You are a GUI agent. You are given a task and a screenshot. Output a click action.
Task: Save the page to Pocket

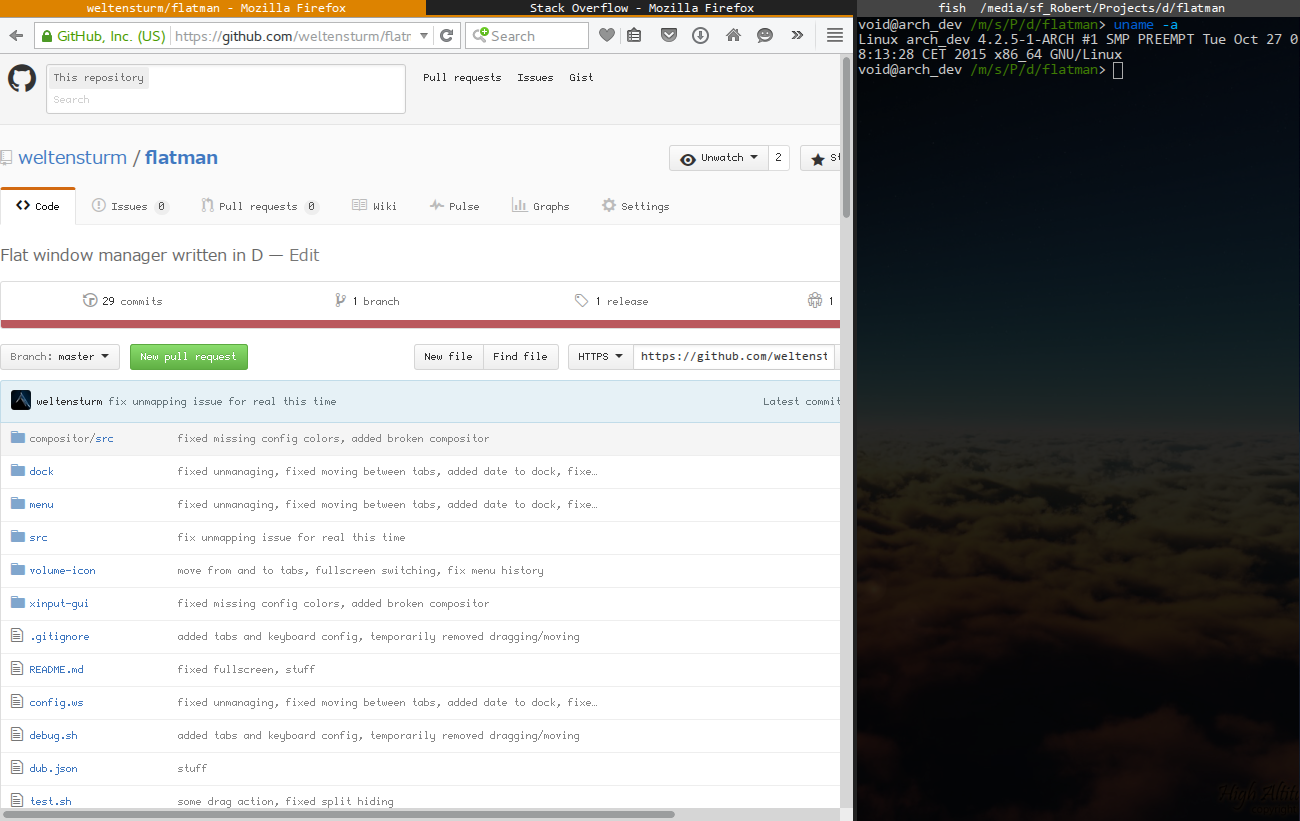point(668,35)
